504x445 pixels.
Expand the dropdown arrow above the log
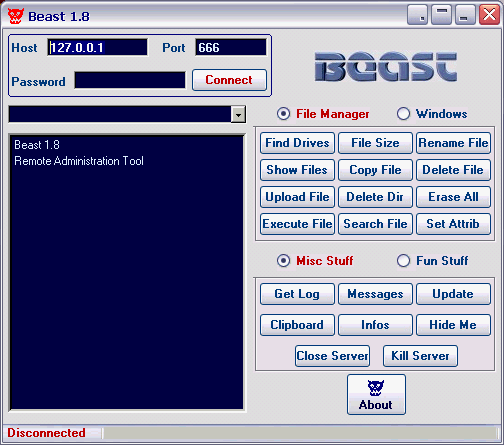pyautogui.click(x=238, y=115)
